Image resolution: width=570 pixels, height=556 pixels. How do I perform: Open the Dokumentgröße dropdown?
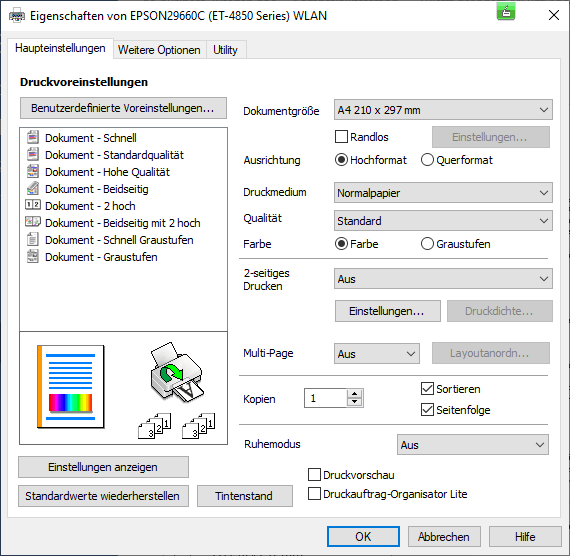point(443,109)
